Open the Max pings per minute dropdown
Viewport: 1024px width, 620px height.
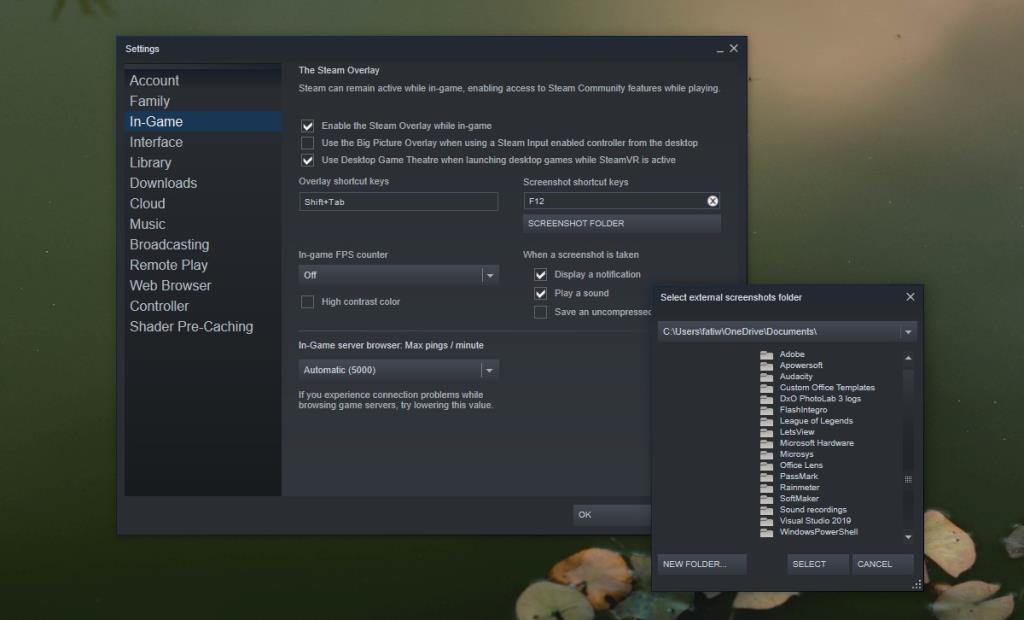(x=490, y=369)
